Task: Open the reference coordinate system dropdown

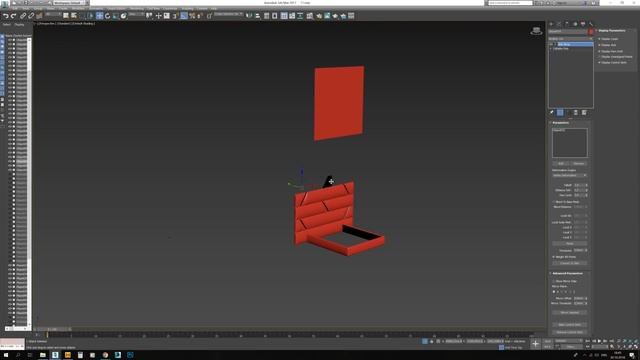Action: 137,14
